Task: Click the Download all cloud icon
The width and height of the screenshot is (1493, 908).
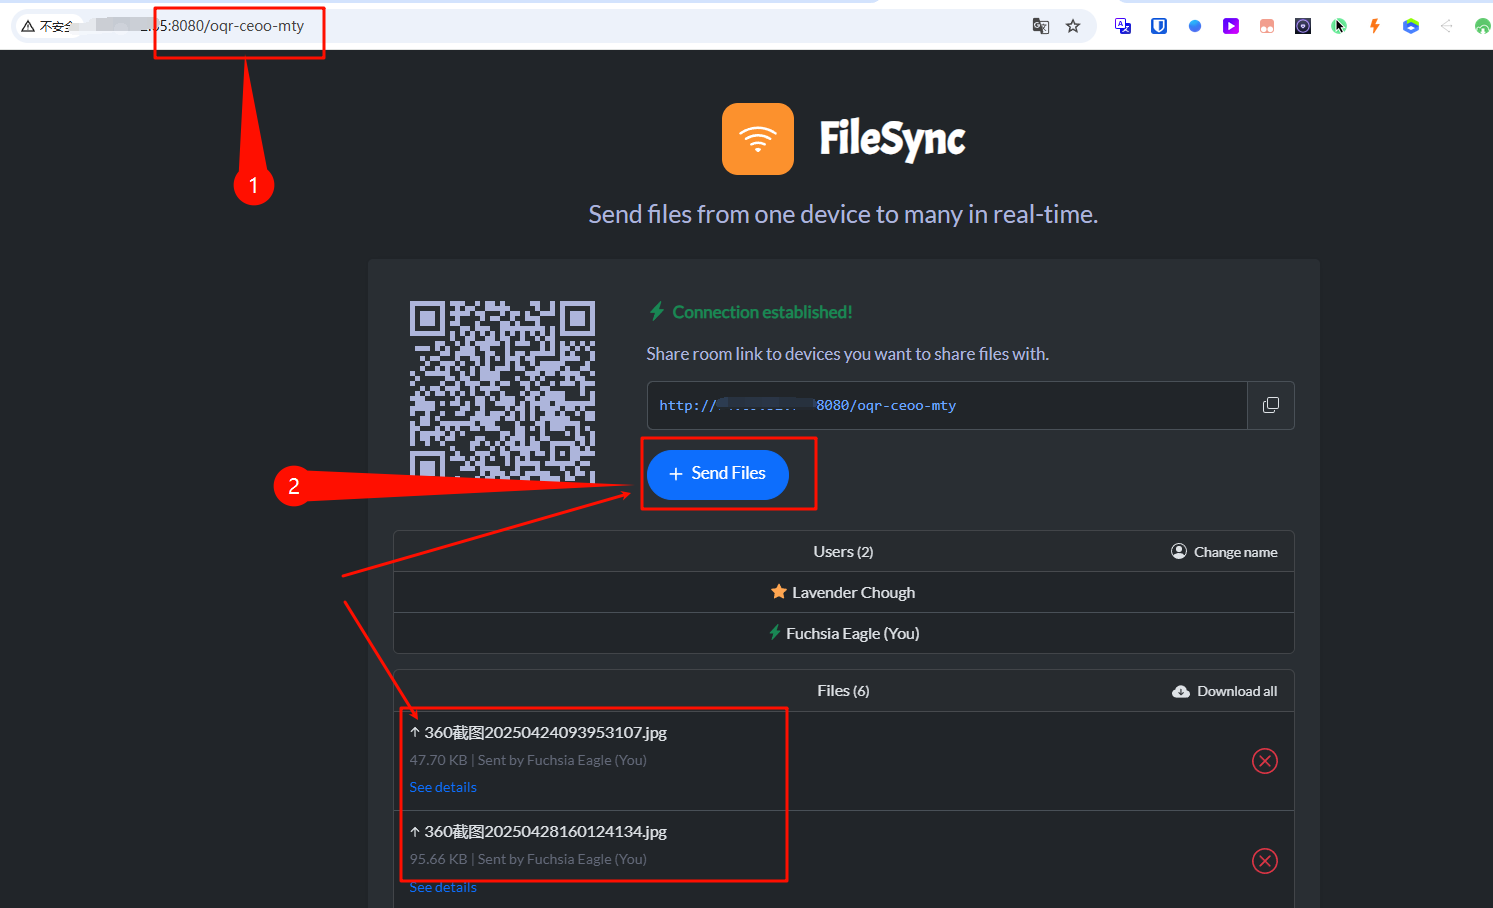Action: coord(1181,691)
